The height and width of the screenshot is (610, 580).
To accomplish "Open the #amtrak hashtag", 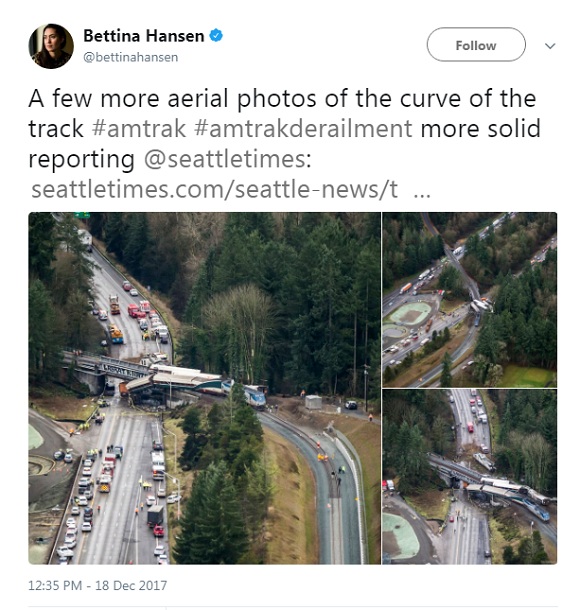I will [x=138, y=129].
